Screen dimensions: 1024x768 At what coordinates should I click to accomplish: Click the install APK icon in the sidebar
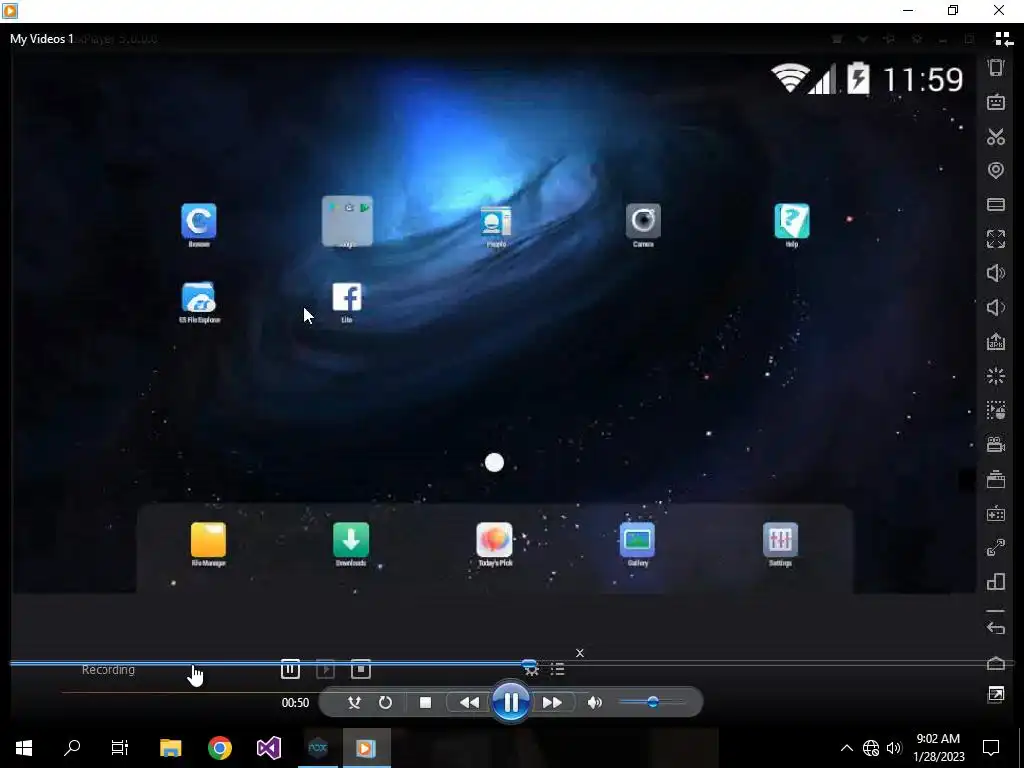click(x=995, y=342)
